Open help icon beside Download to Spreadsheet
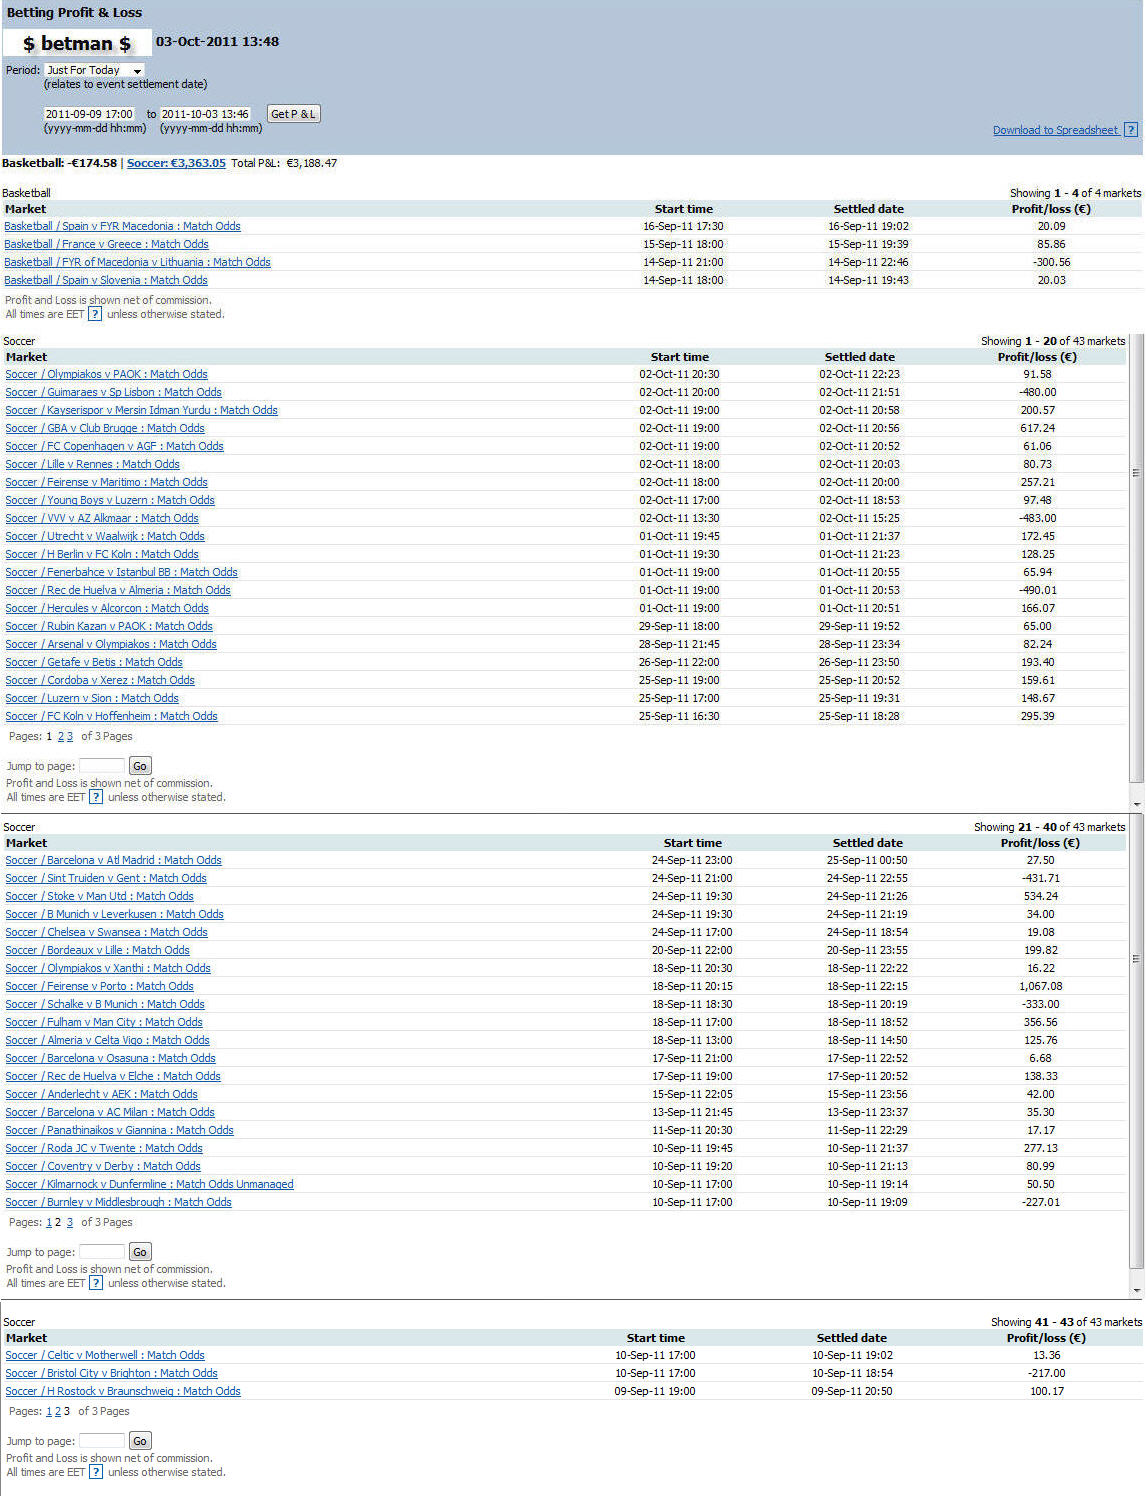 [x=1130, y=130]
